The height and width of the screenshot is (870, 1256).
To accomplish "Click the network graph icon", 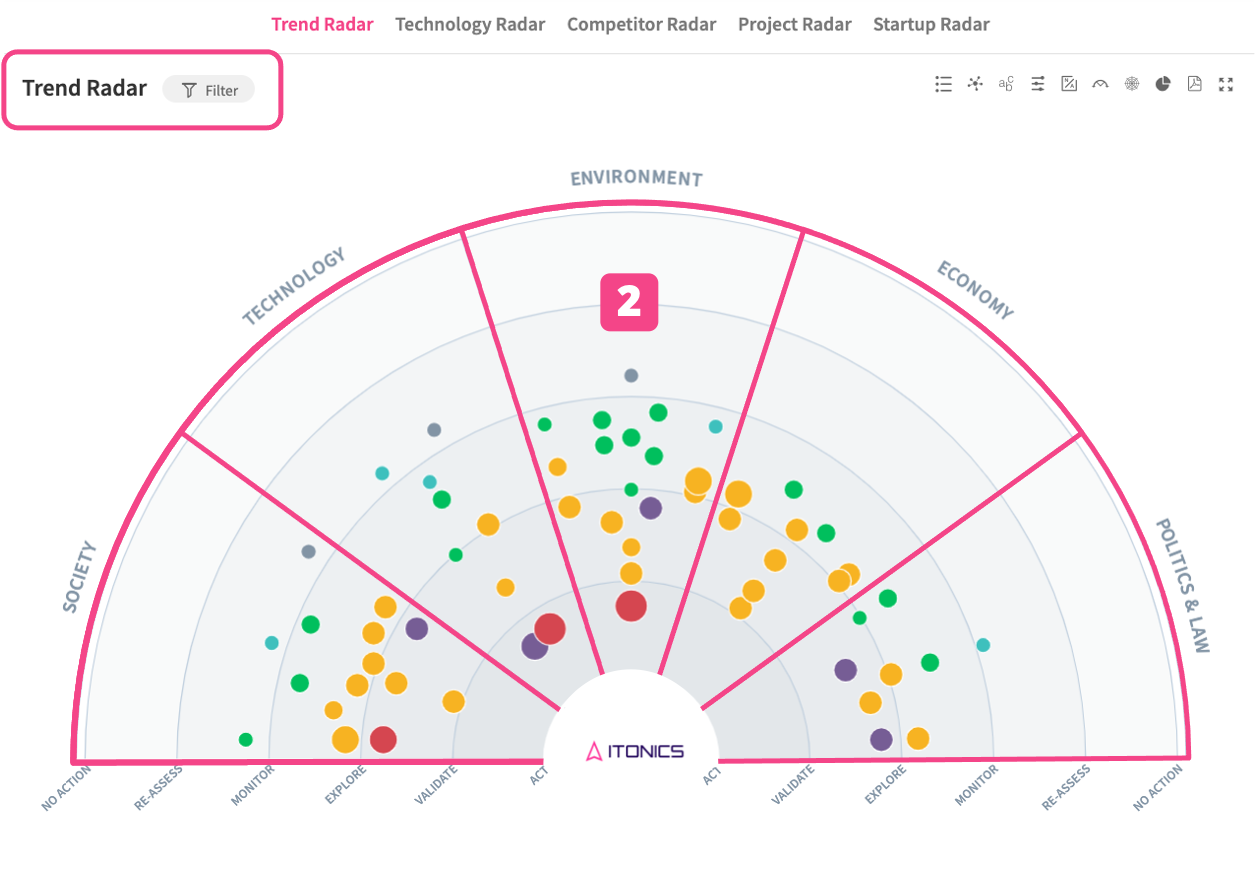I will [975, 85].
